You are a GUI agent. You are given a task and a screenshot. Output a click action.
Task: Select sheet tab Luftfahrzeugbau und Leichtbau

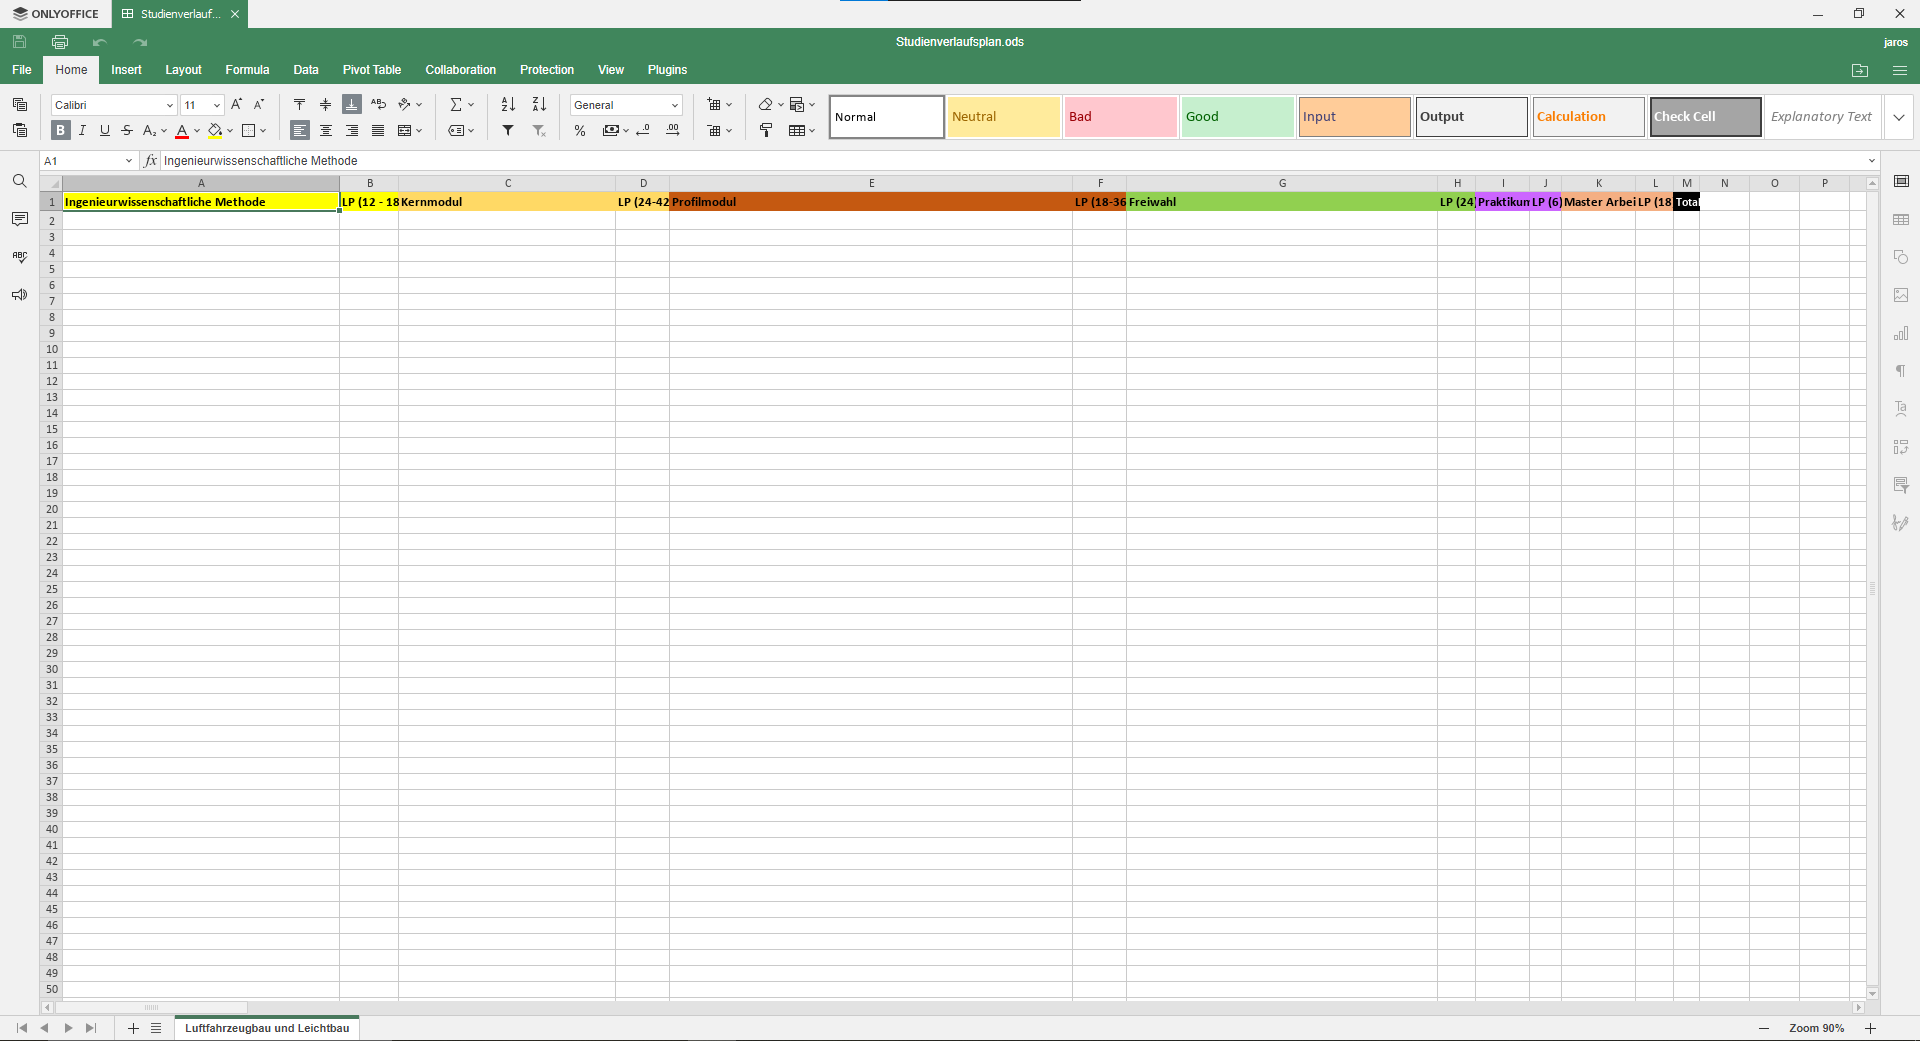pyautogui.click(x=267, y=1028)
